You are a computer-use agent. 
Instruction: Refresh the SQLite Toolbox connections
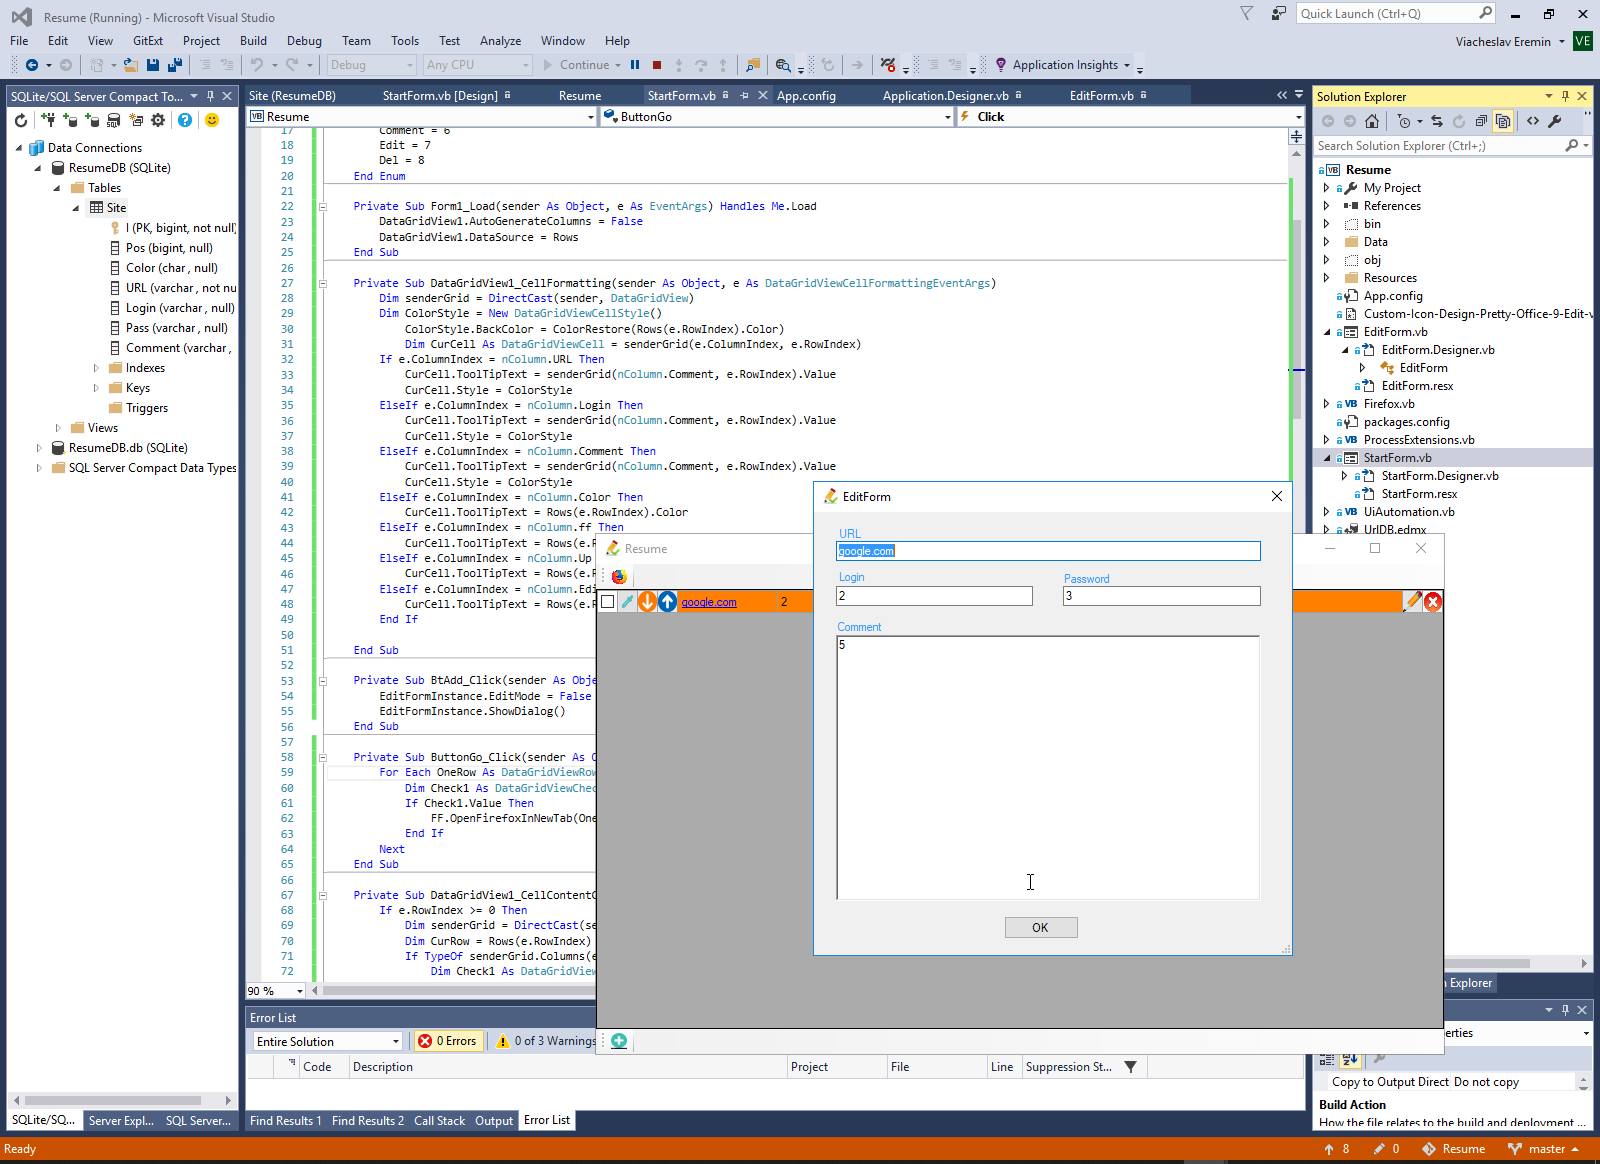[x=21, y=120]
